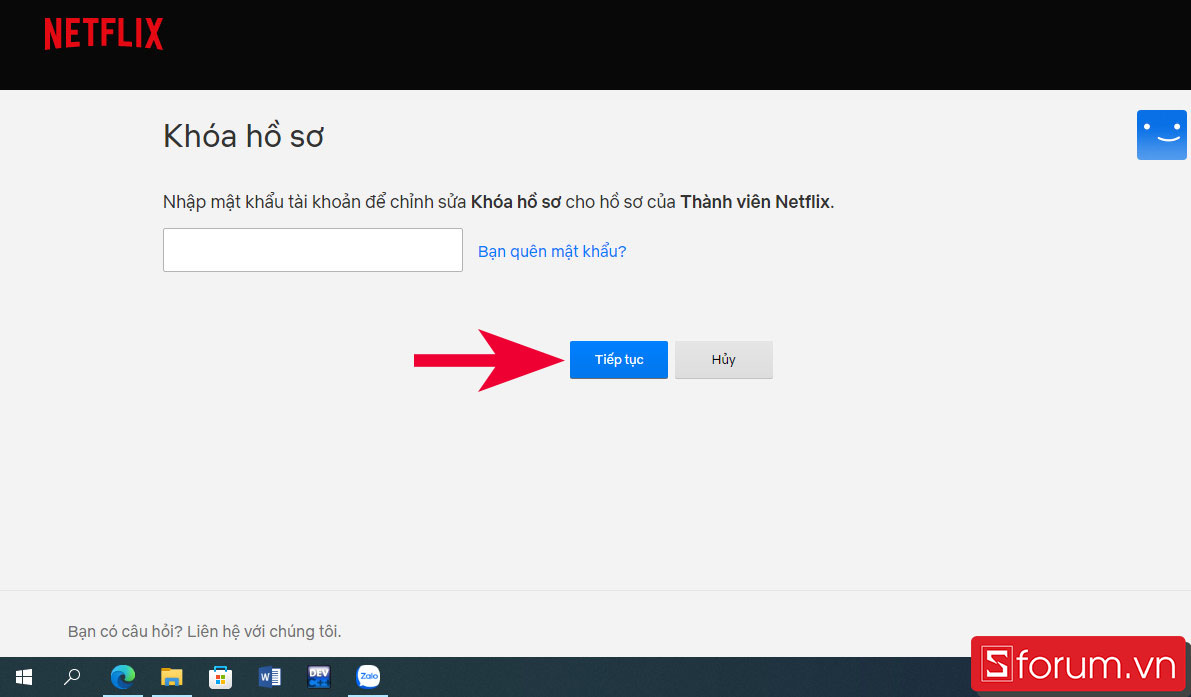Open the blue smiley profile avatar
The width and height of the screenshot is (1191, 697).
[x=1161, y=135]
